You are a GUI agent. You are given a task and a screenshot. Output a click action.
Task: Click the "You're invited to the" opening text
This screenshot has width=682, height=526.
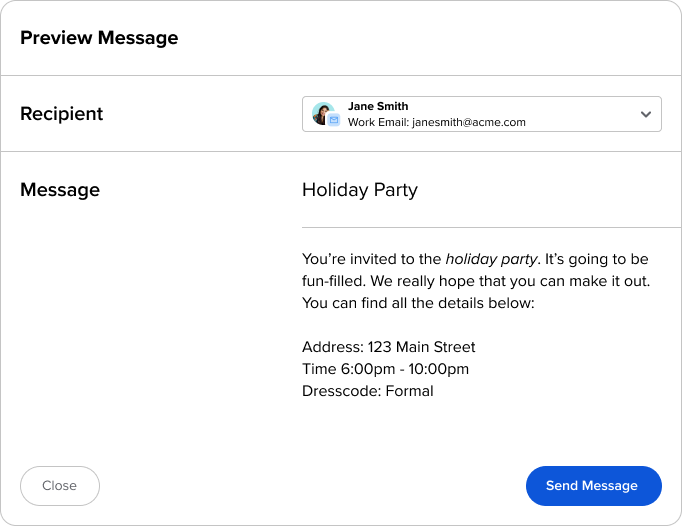372,259
